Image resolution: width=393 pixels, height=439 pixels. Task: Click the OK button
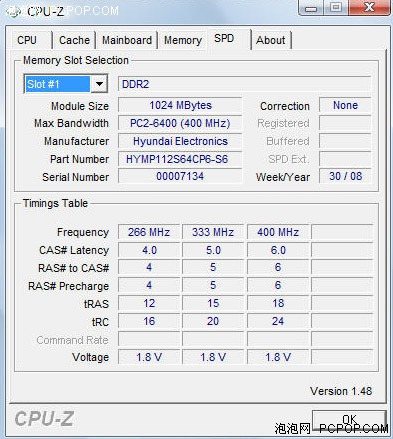[x=349, y=420]
